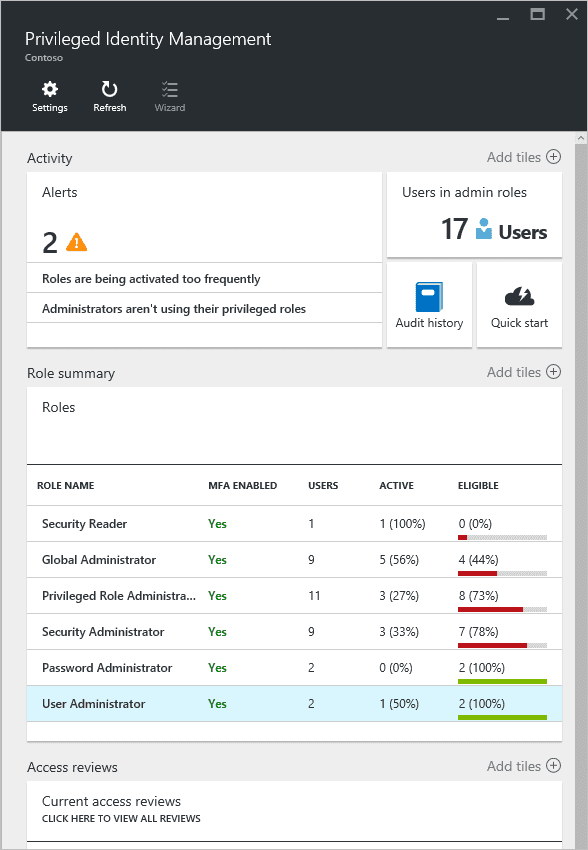Click the scrollbar up arrow
This screenshot has width=588, height=850.
581,138
